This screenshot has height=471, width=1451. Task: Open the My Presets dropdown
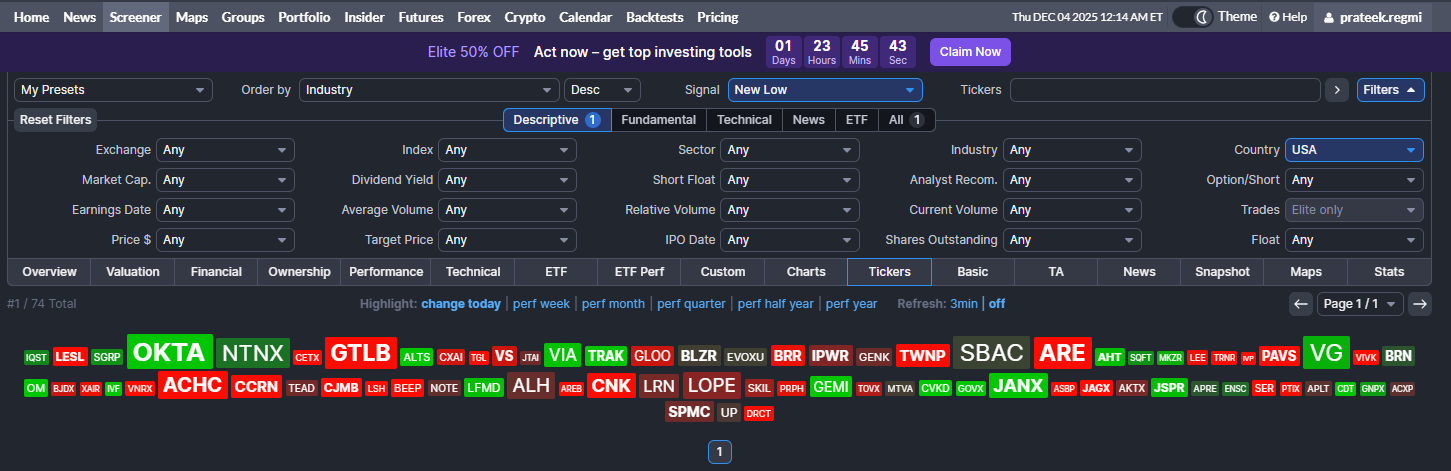click(x=113, y=90)
